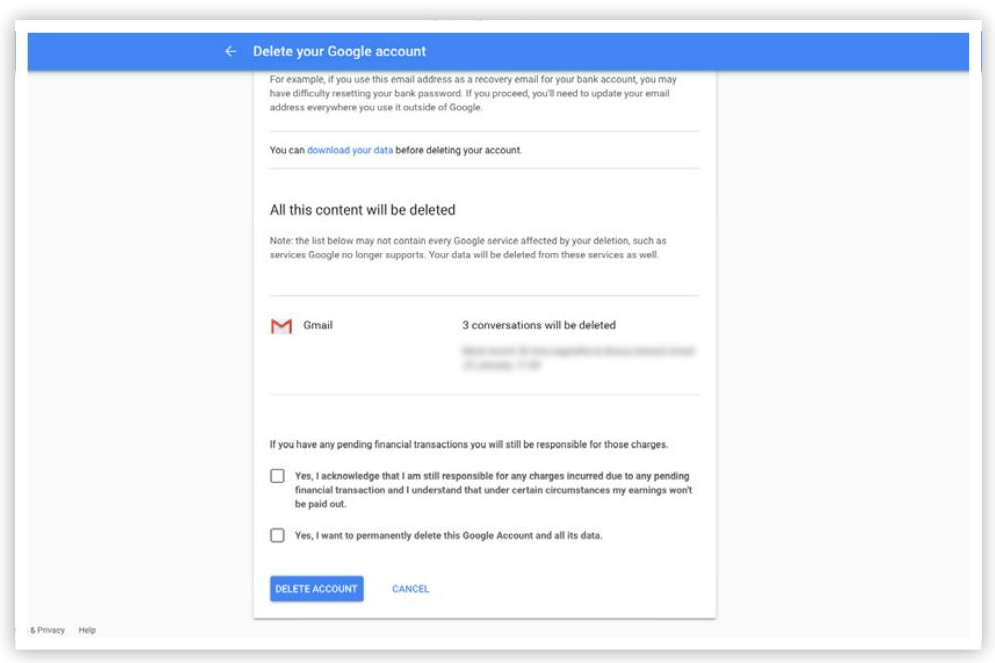Image resolution: width=995 pixels, height=663 pixels.
Task: Click the CANCEL button
Action: pos(410,589)
